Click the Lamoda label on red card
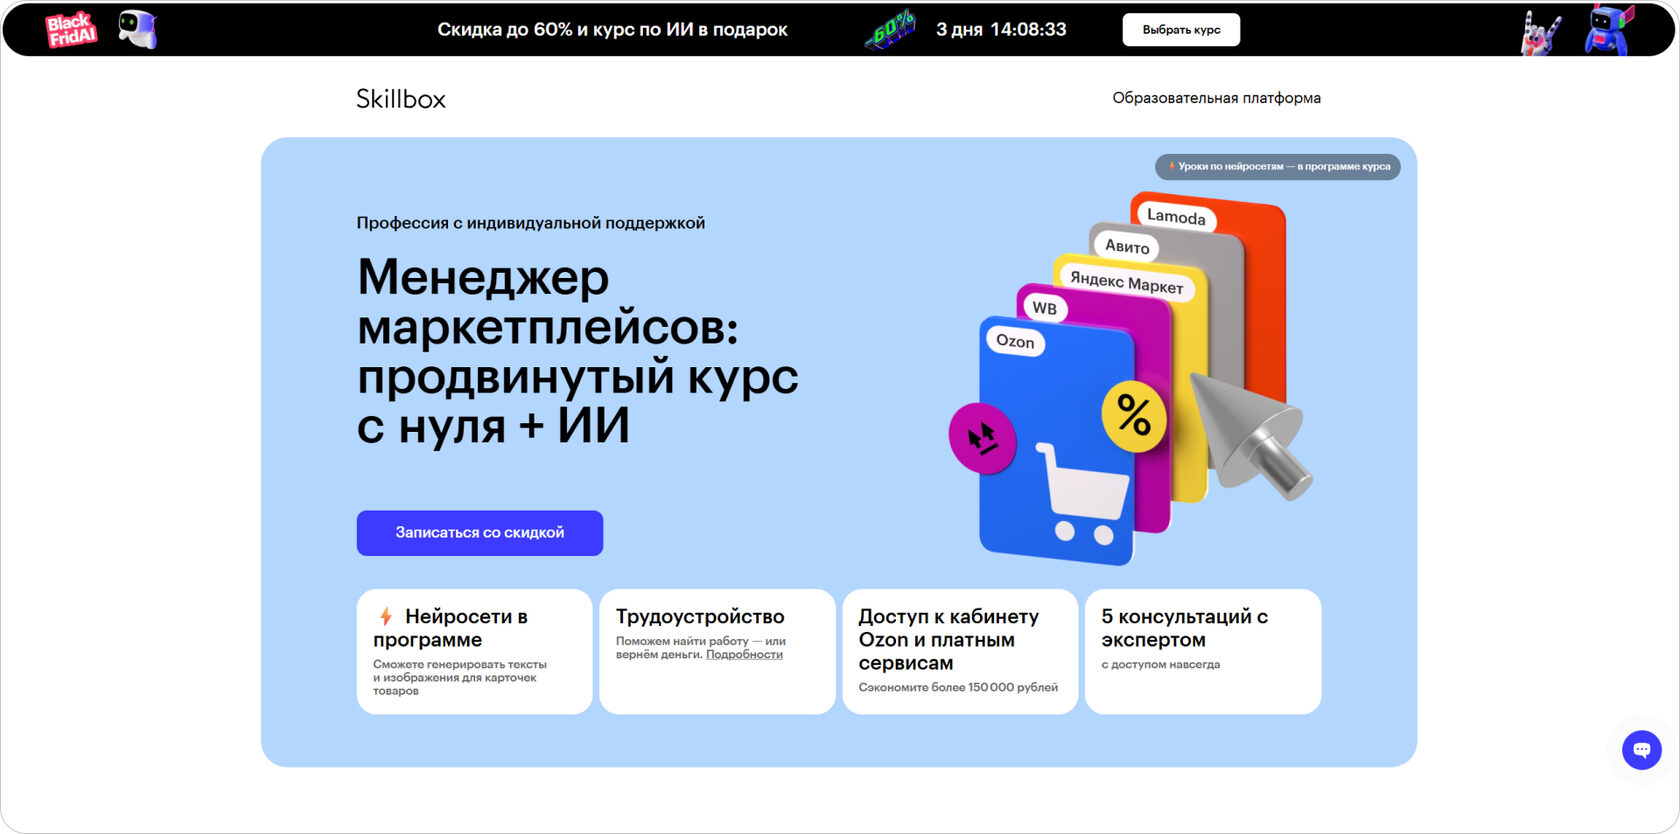Viewport: 1680px width, 834px height. click(x=1176, y=217)
